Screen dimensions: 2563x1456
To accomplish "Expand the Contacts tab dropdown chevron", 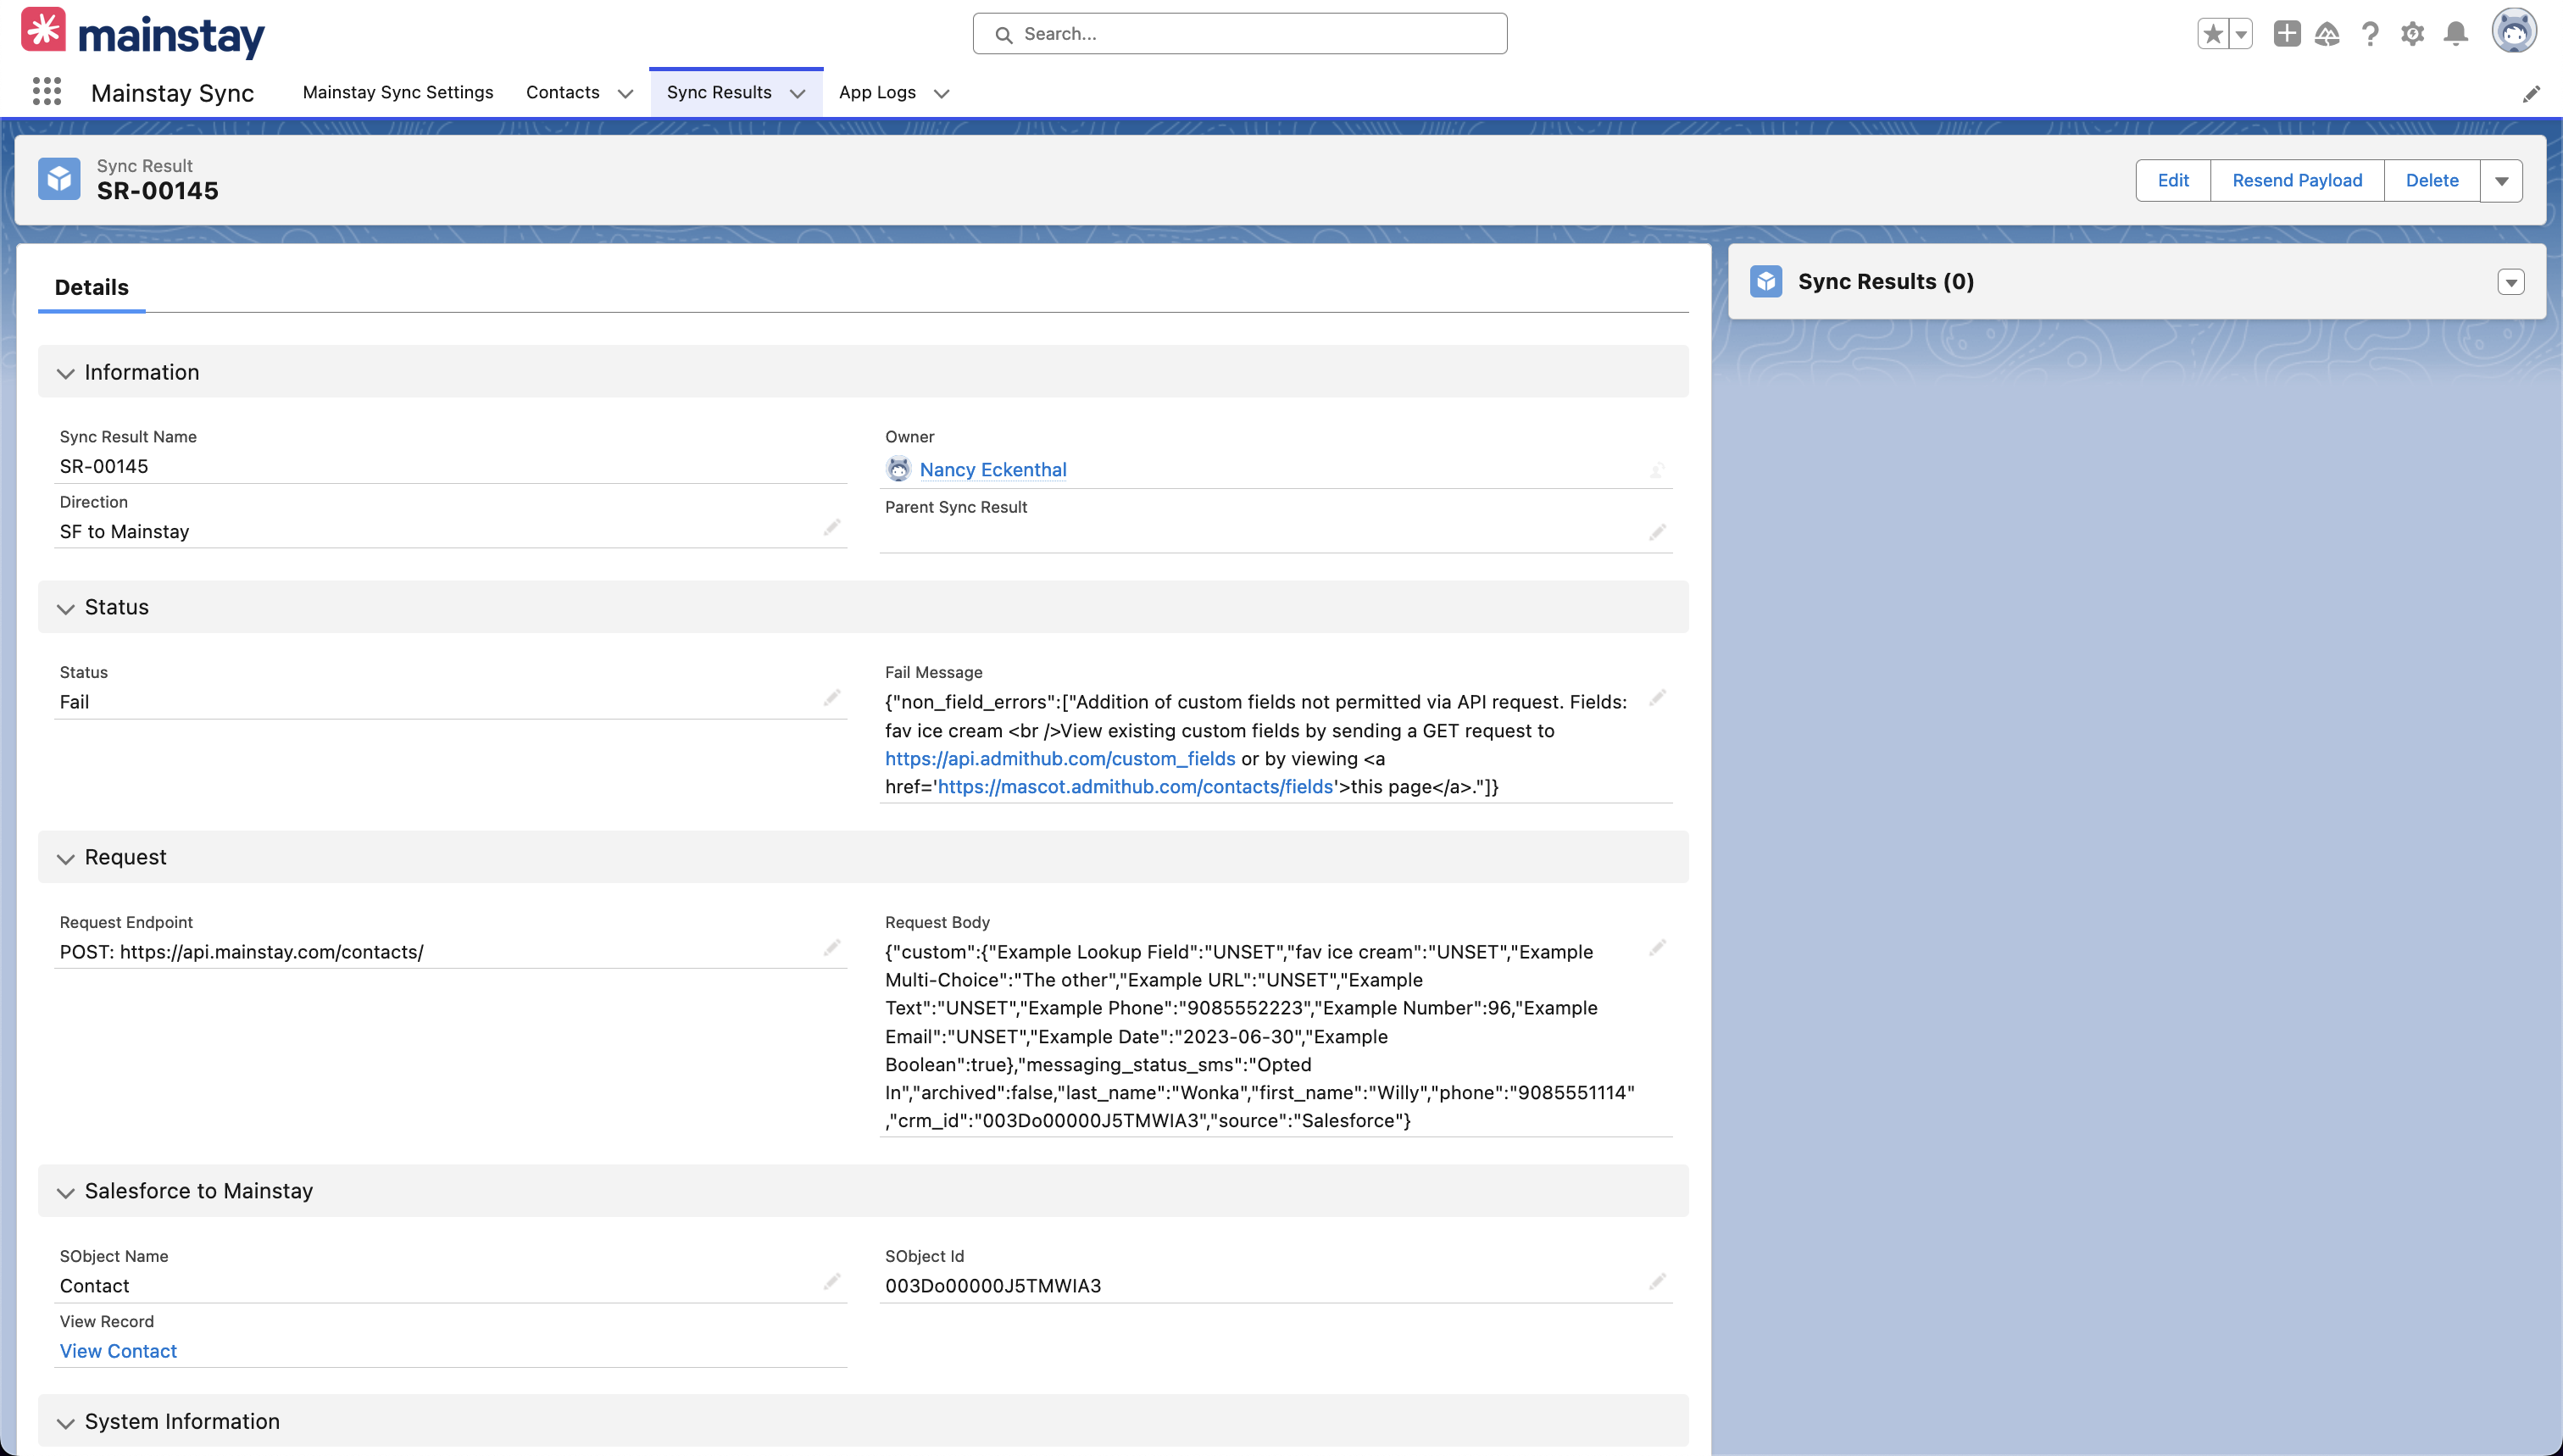I will point(625,93).
